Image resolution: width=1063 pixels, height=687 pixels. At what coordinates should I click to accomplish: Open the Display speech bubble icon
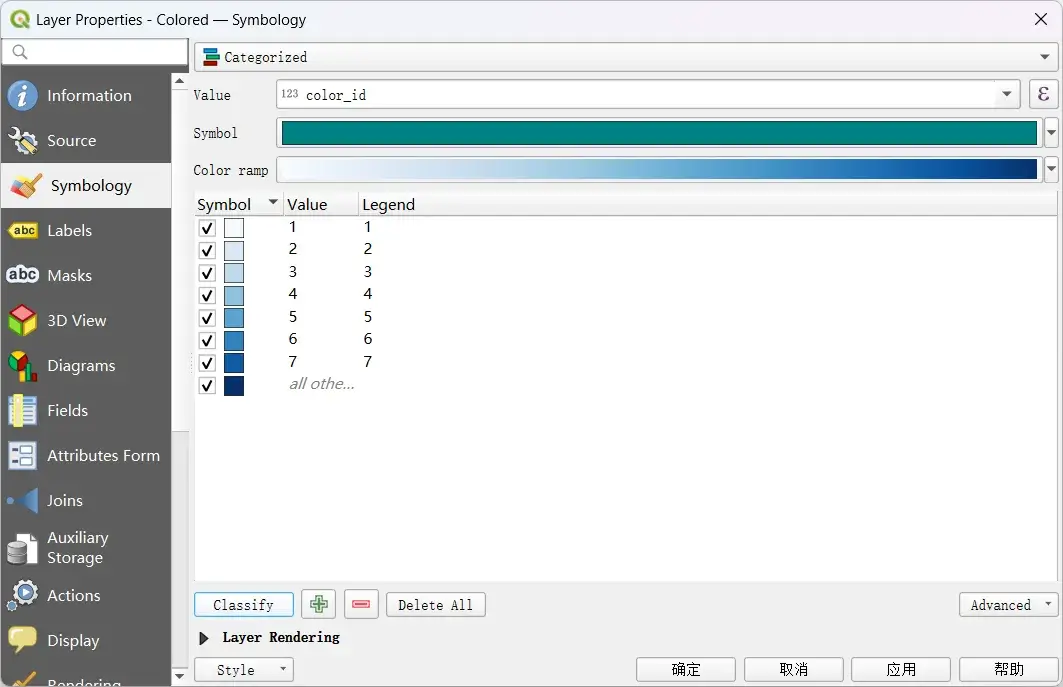(22, 640)
